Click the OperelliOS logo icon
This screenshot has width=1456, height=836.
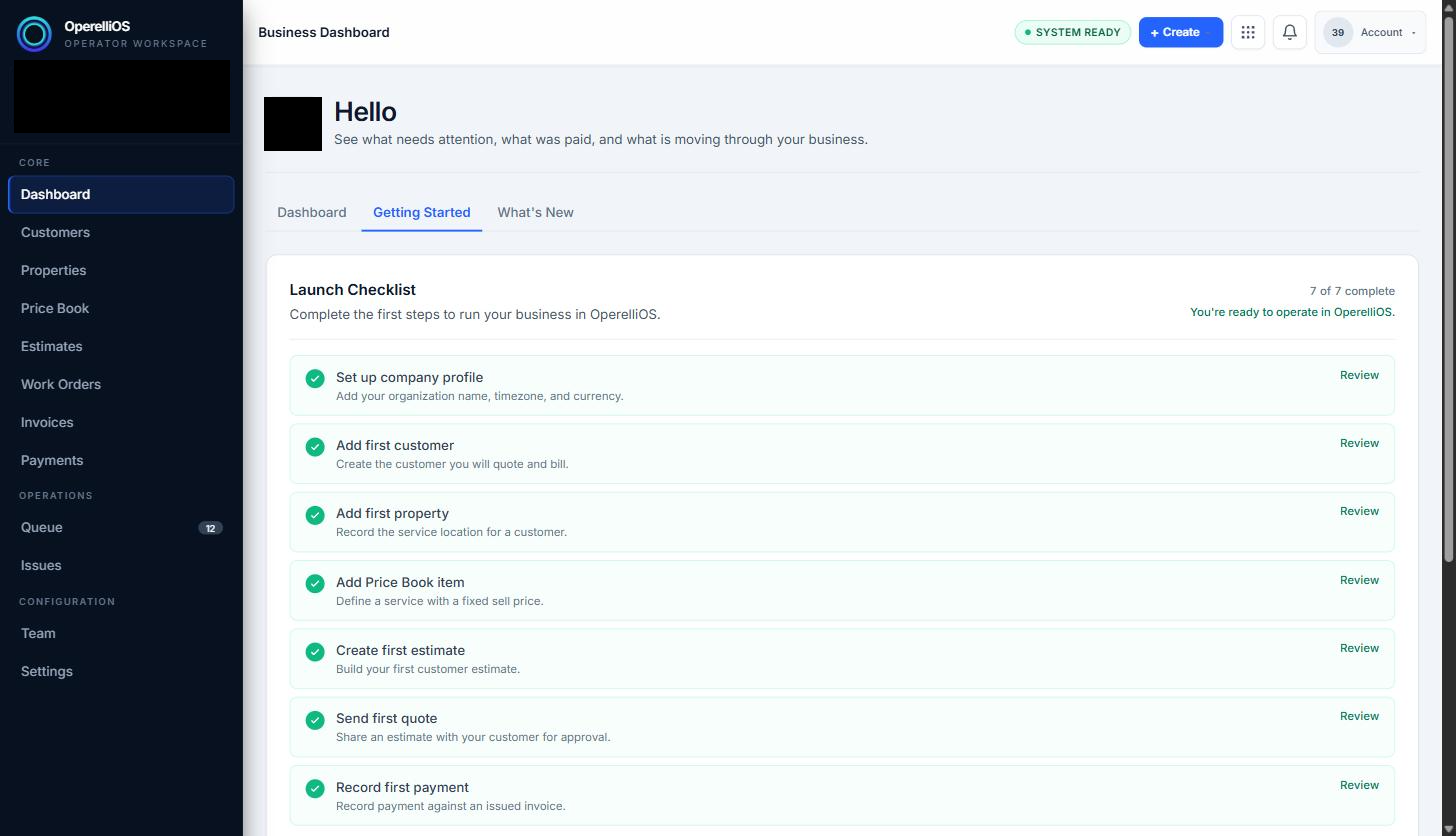[34, 34]
